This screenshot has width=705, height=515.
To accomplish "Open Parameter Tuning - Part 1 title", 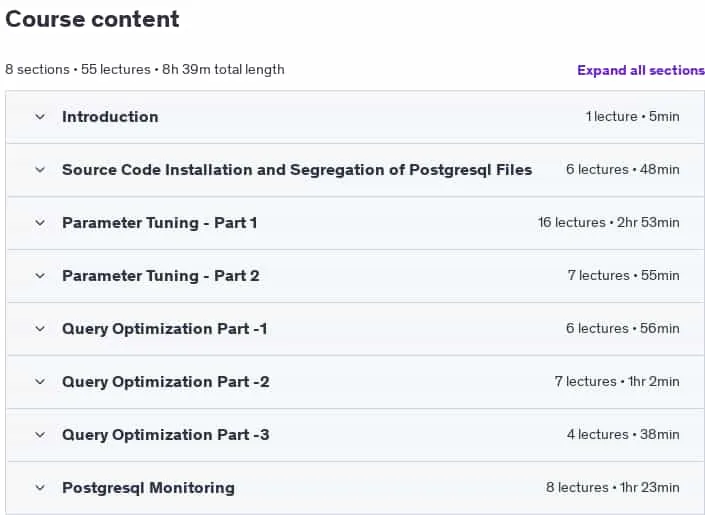I will coord(159,223).
